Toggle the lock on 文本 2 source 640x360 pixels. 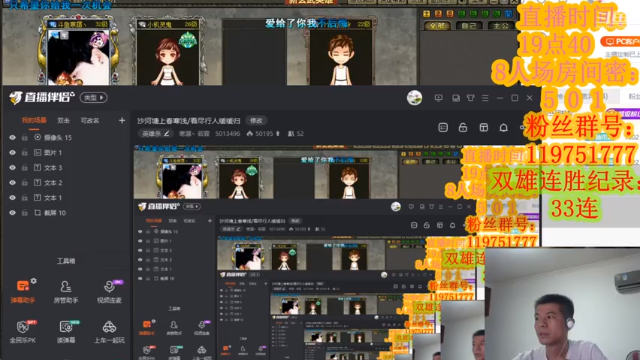tap(25, 182)
